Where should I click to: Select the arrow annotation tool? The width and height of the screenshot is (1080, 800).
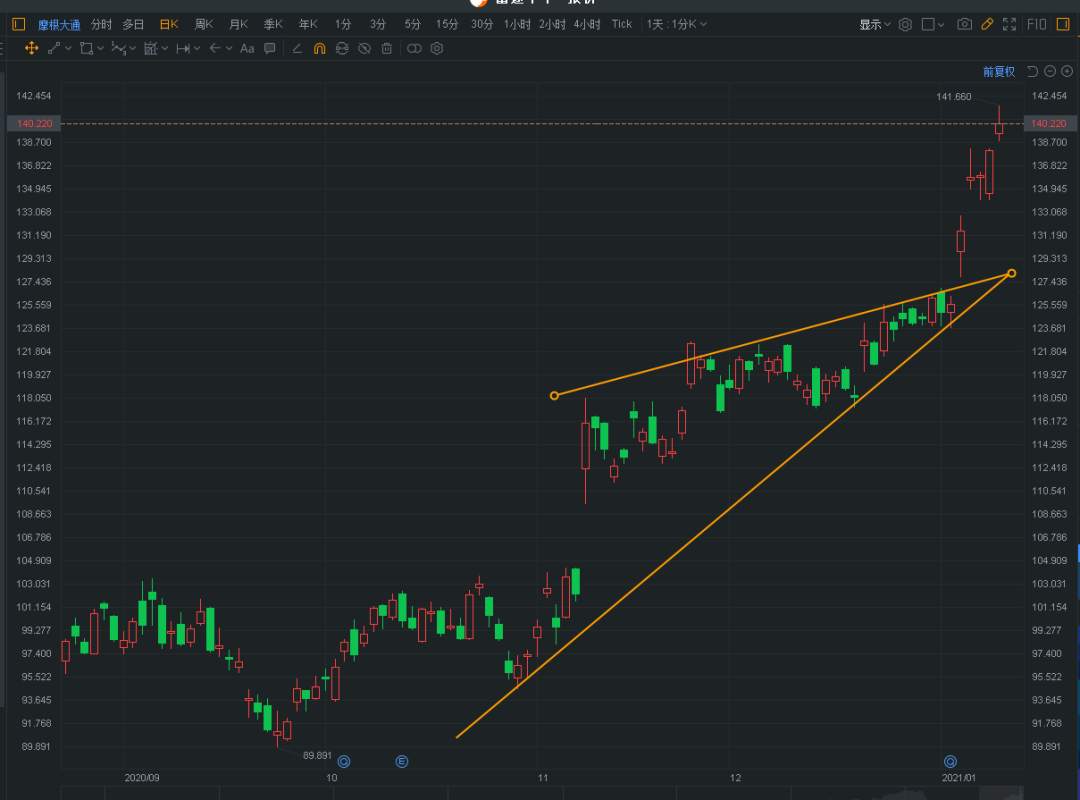pos(215,48)
